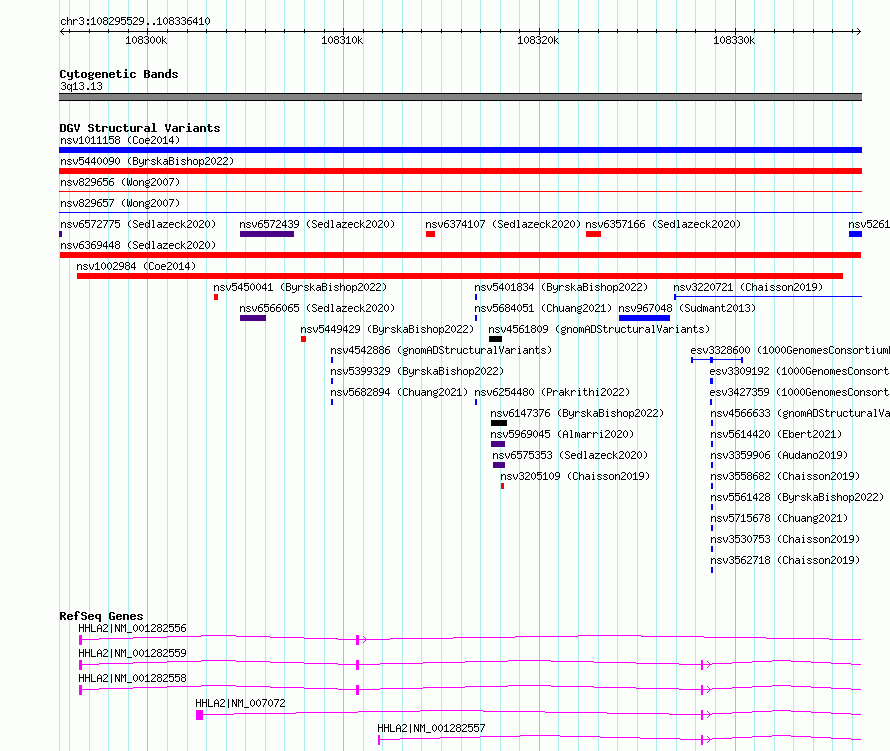This screenshot has width=890, height=751.
Task: Click the Cytogenetic Bands track heading
Action: point(119,74)
